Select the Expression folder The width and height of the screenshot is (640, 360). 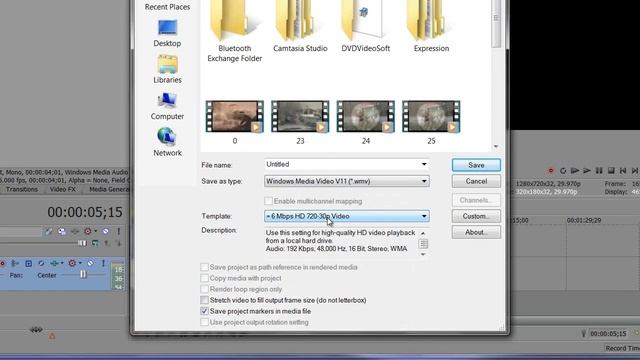pyautogui.click(x=431, y=28)
